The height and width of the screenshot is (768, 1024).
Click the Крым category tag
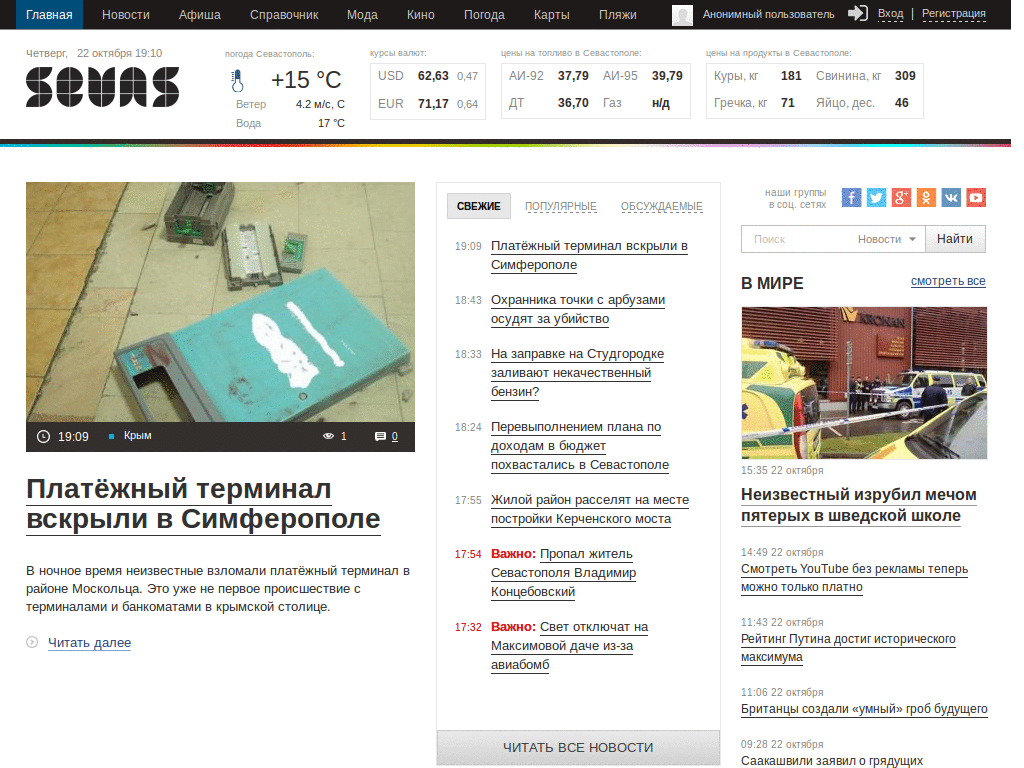point(138,436)
